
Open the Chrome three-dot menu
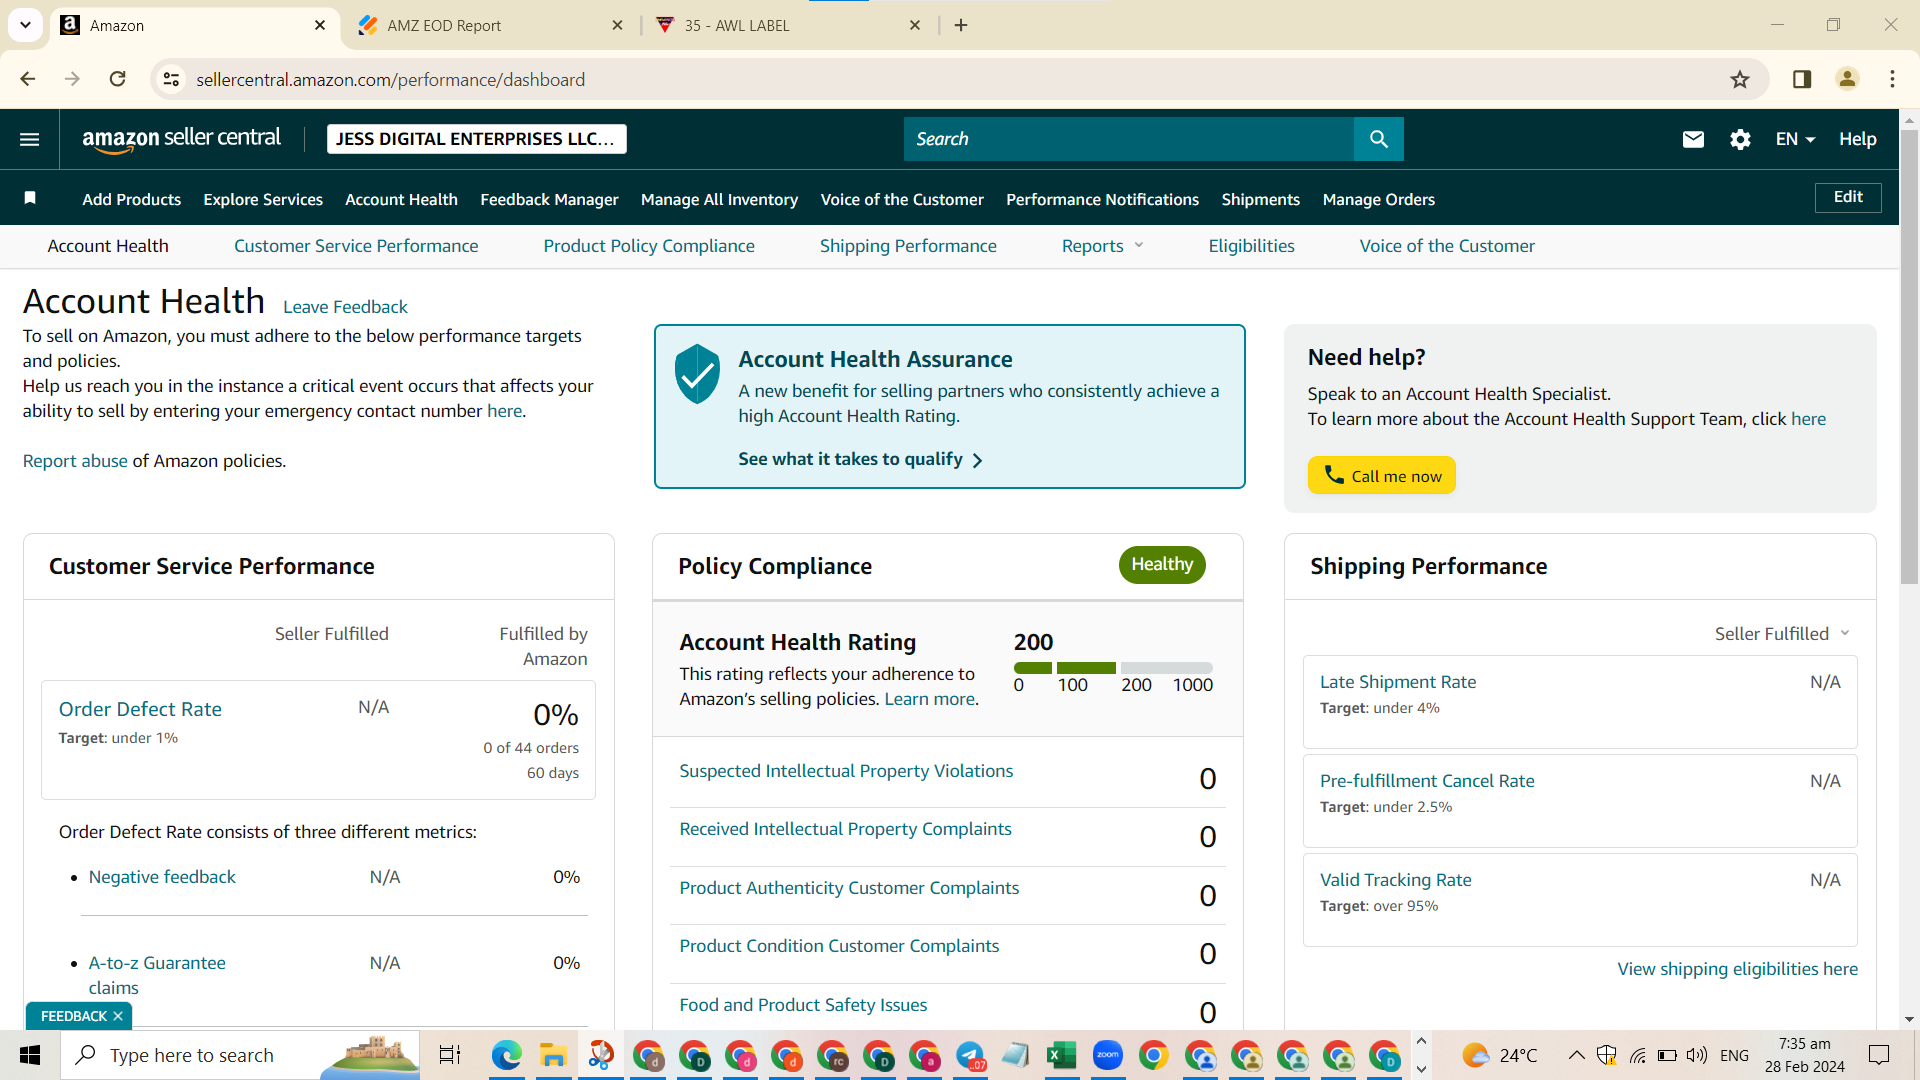tap(1892, 79)
